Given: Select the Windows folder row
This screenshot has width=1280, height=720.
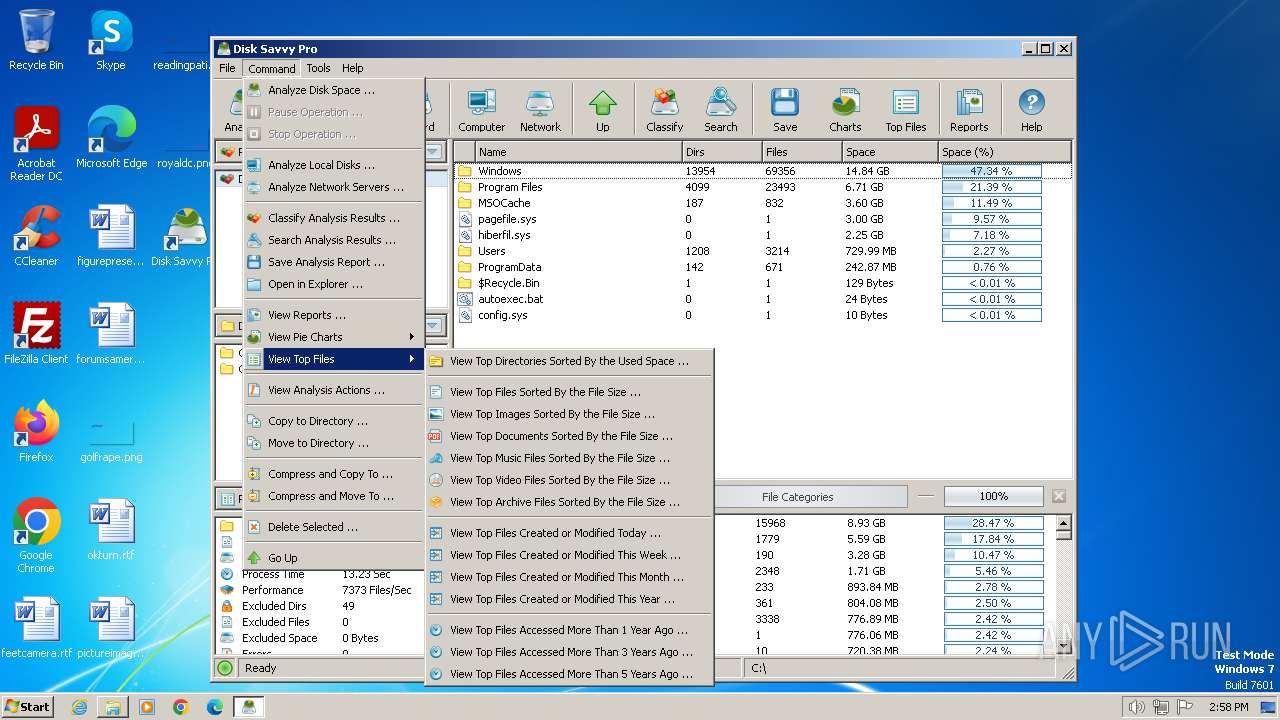Looking at the screenshot, I should point(763,171).
